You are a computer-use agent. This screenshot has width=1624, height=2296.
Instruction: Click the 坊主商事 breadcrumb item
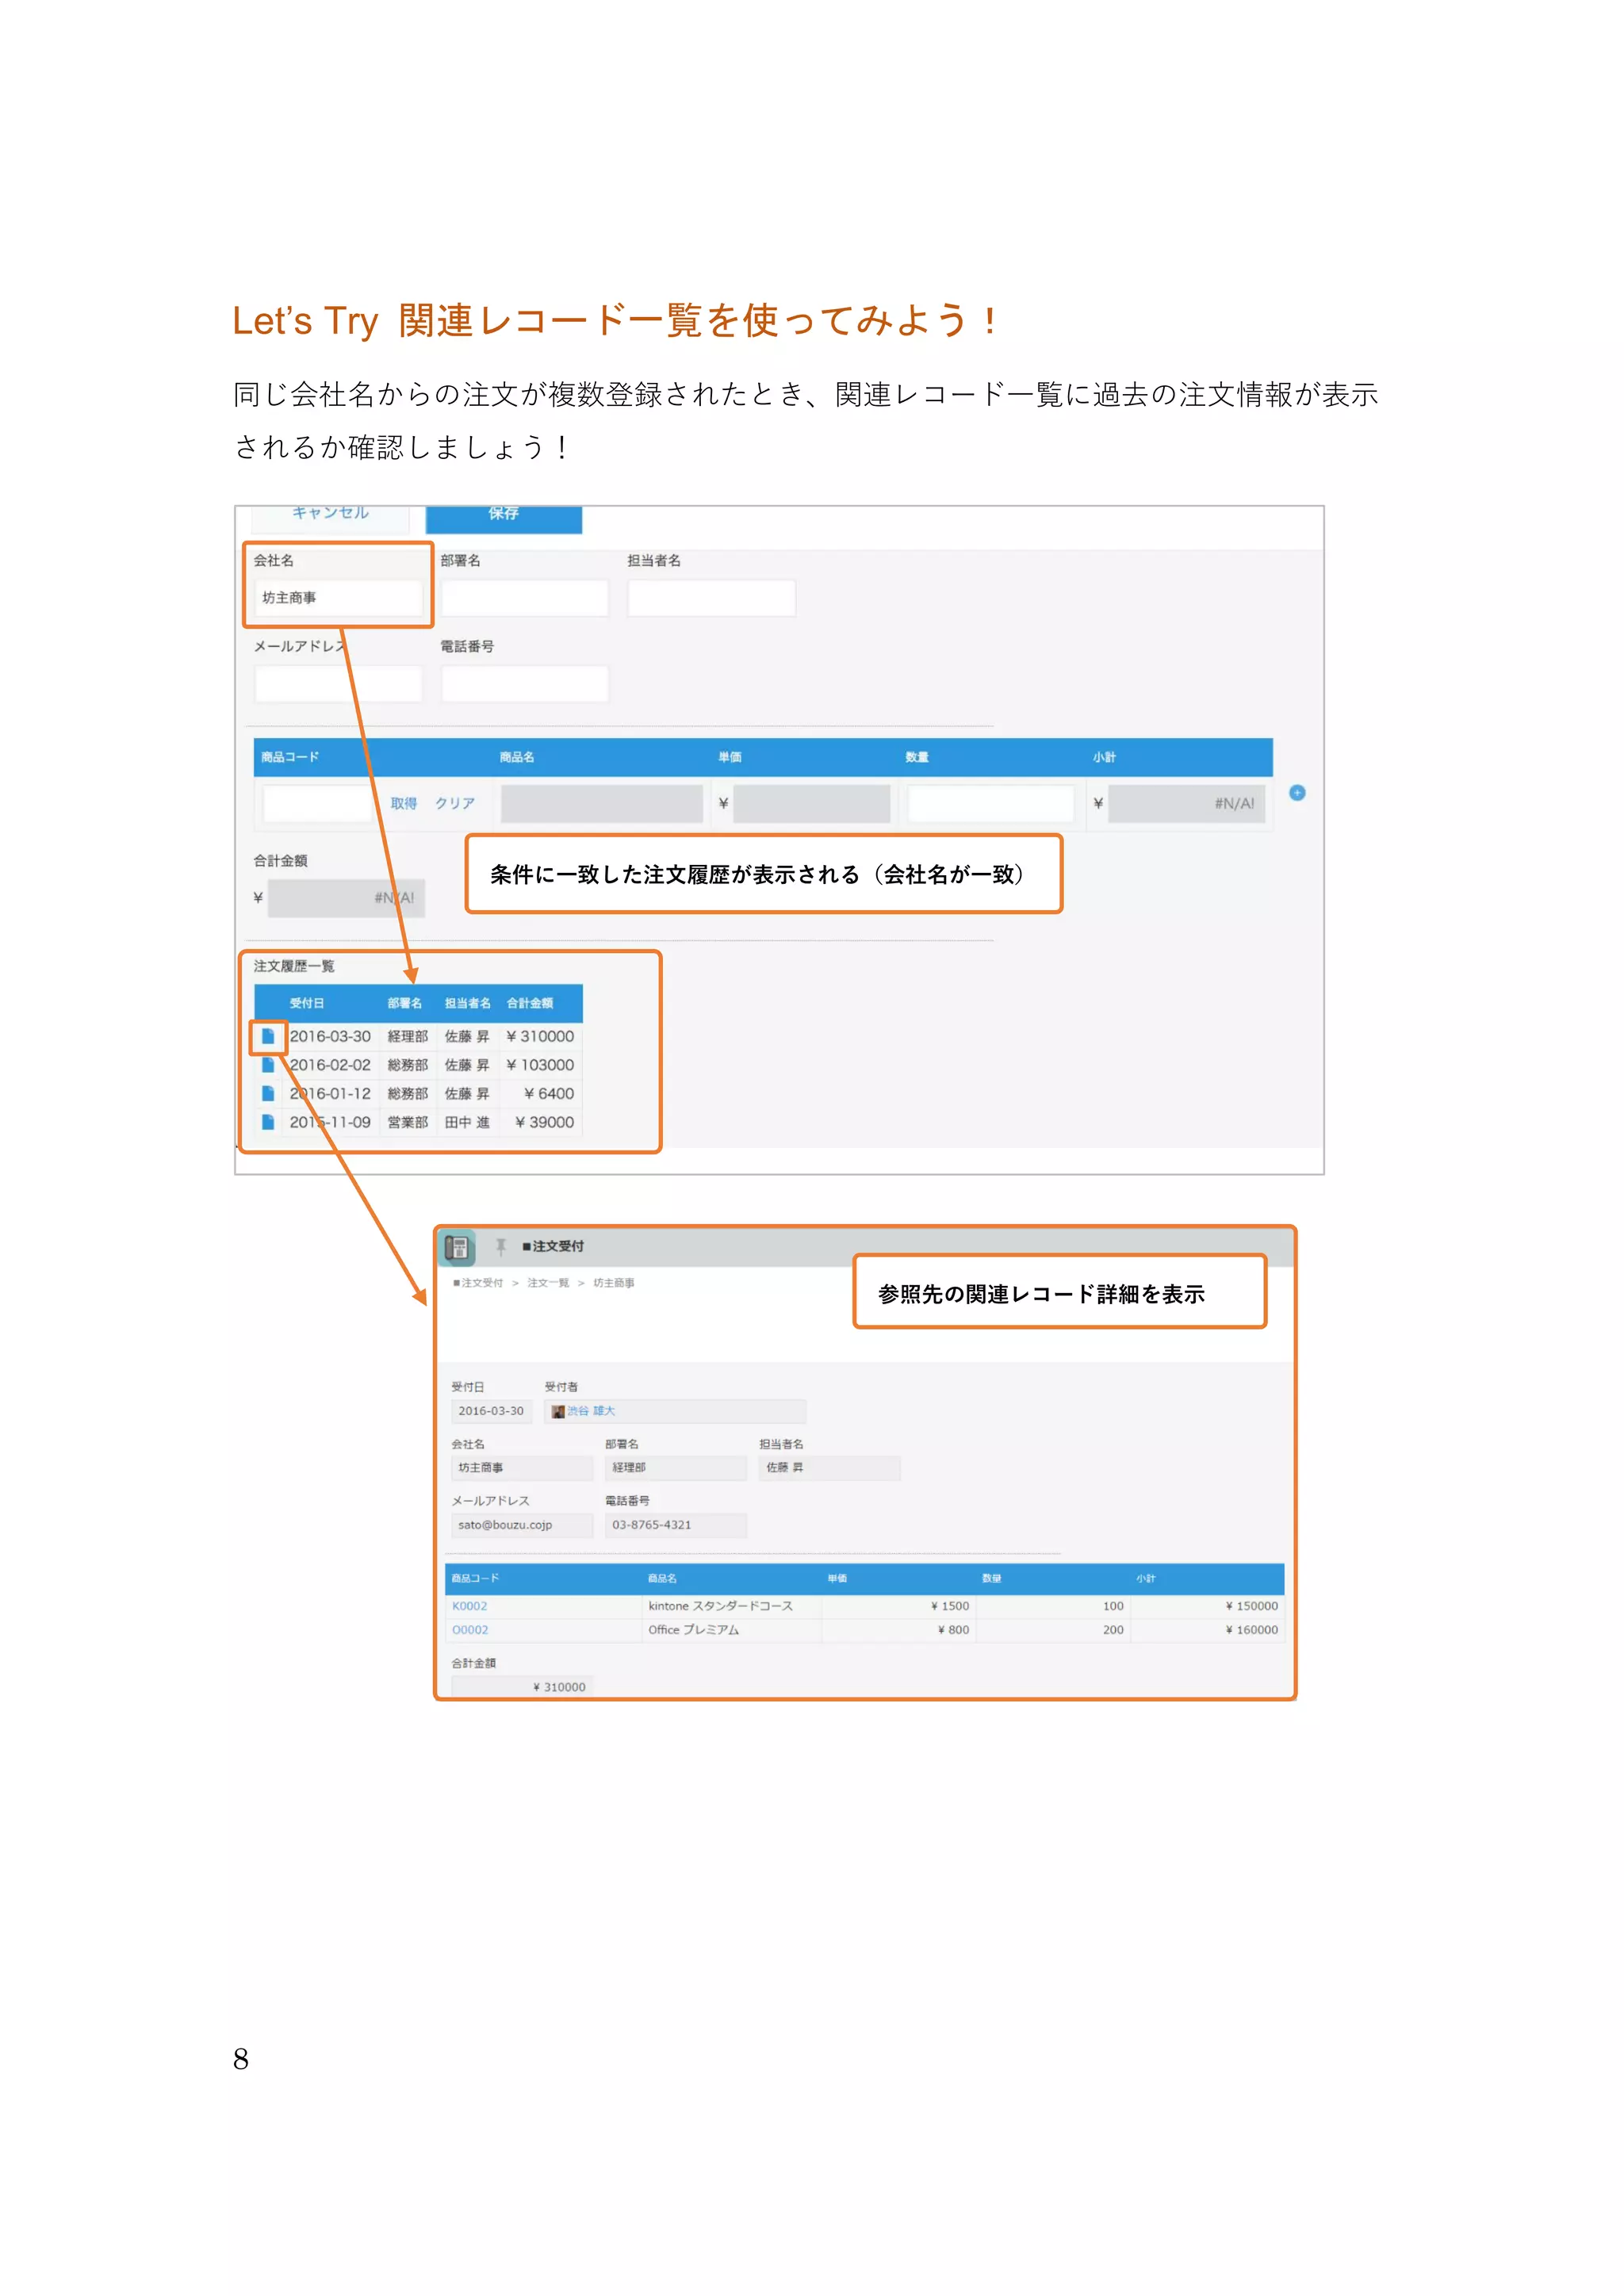(613, 1283)
